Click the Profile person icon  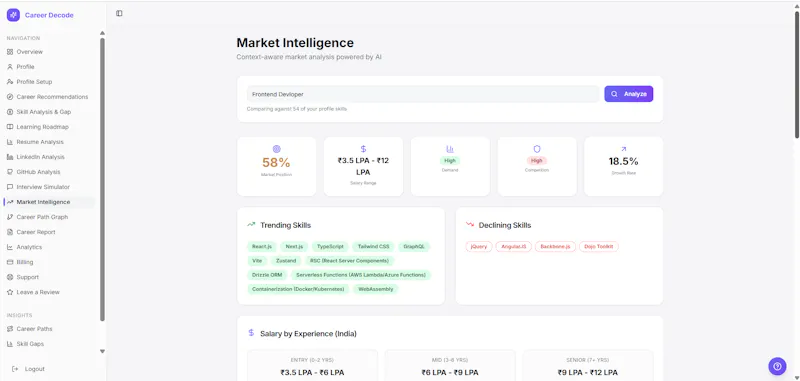(x=10, y=67)
